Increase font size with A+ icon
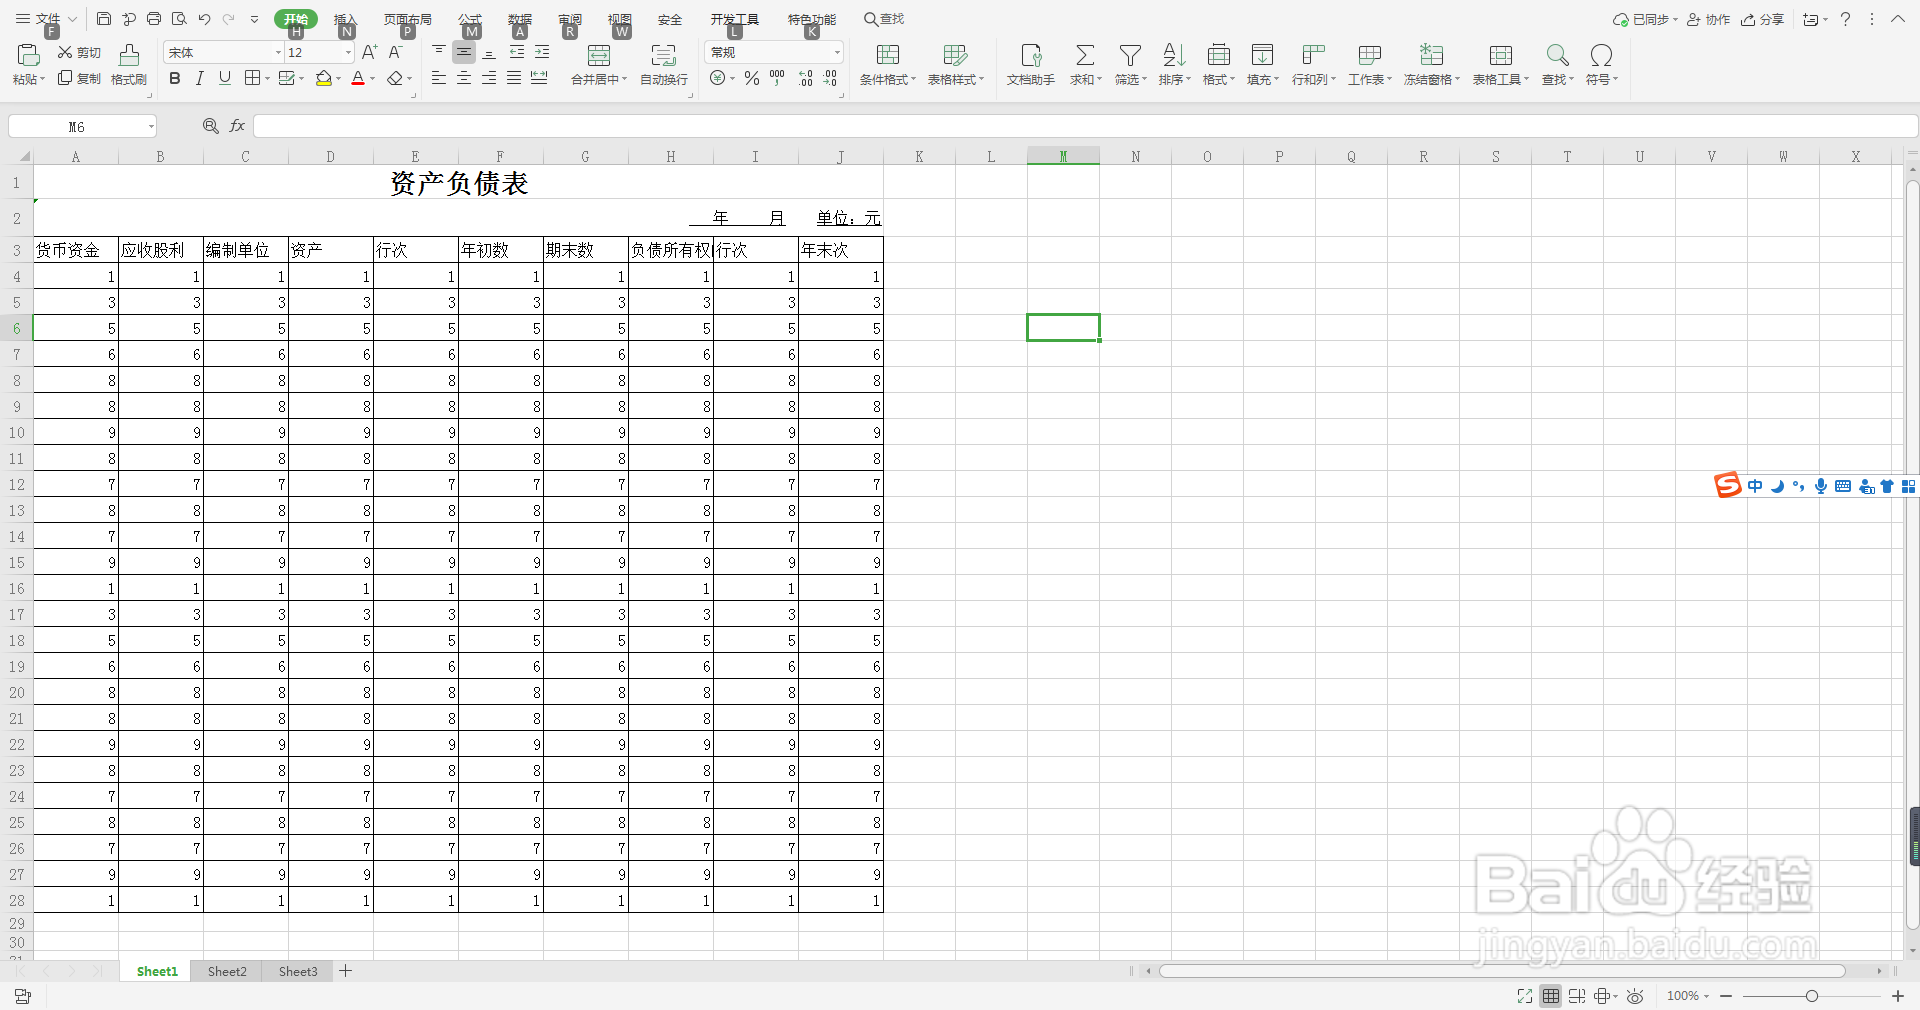Viewport: 1920px width, 1010px height. click(369, 52)
